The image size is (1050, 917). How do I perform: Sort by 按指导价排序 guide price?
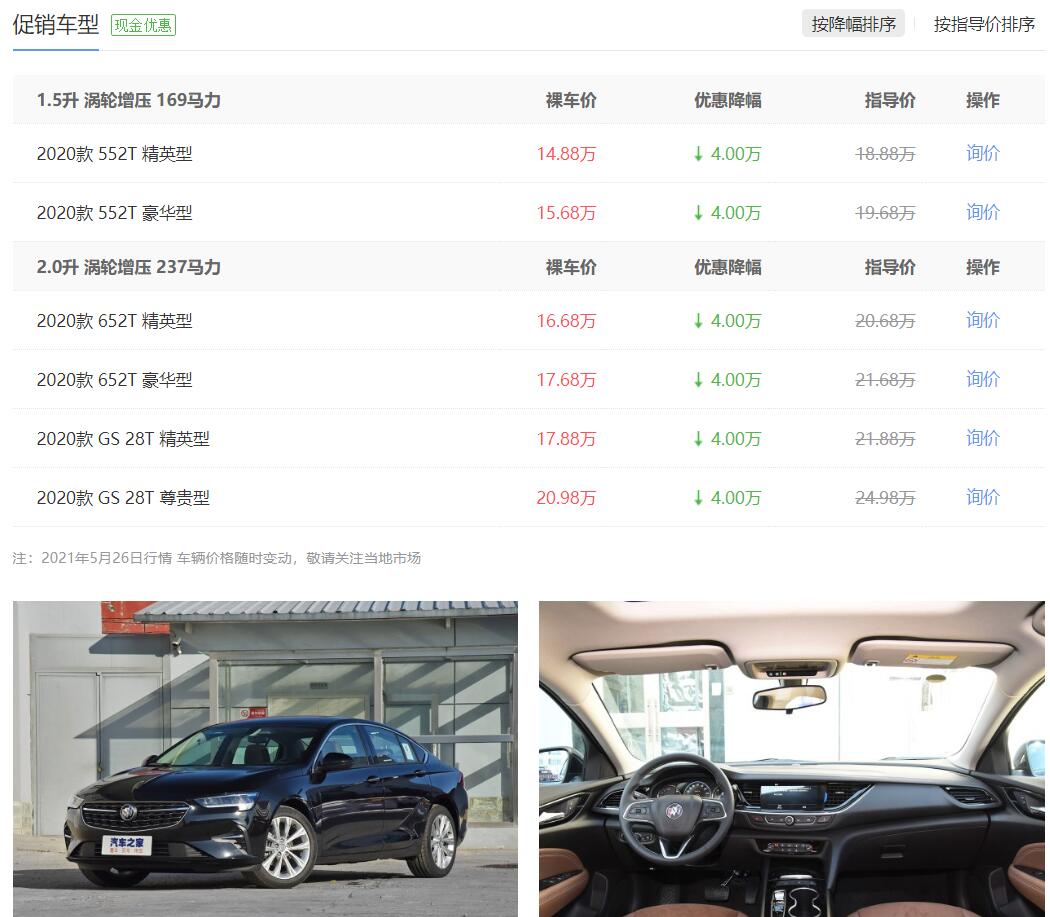click(984, 24)
